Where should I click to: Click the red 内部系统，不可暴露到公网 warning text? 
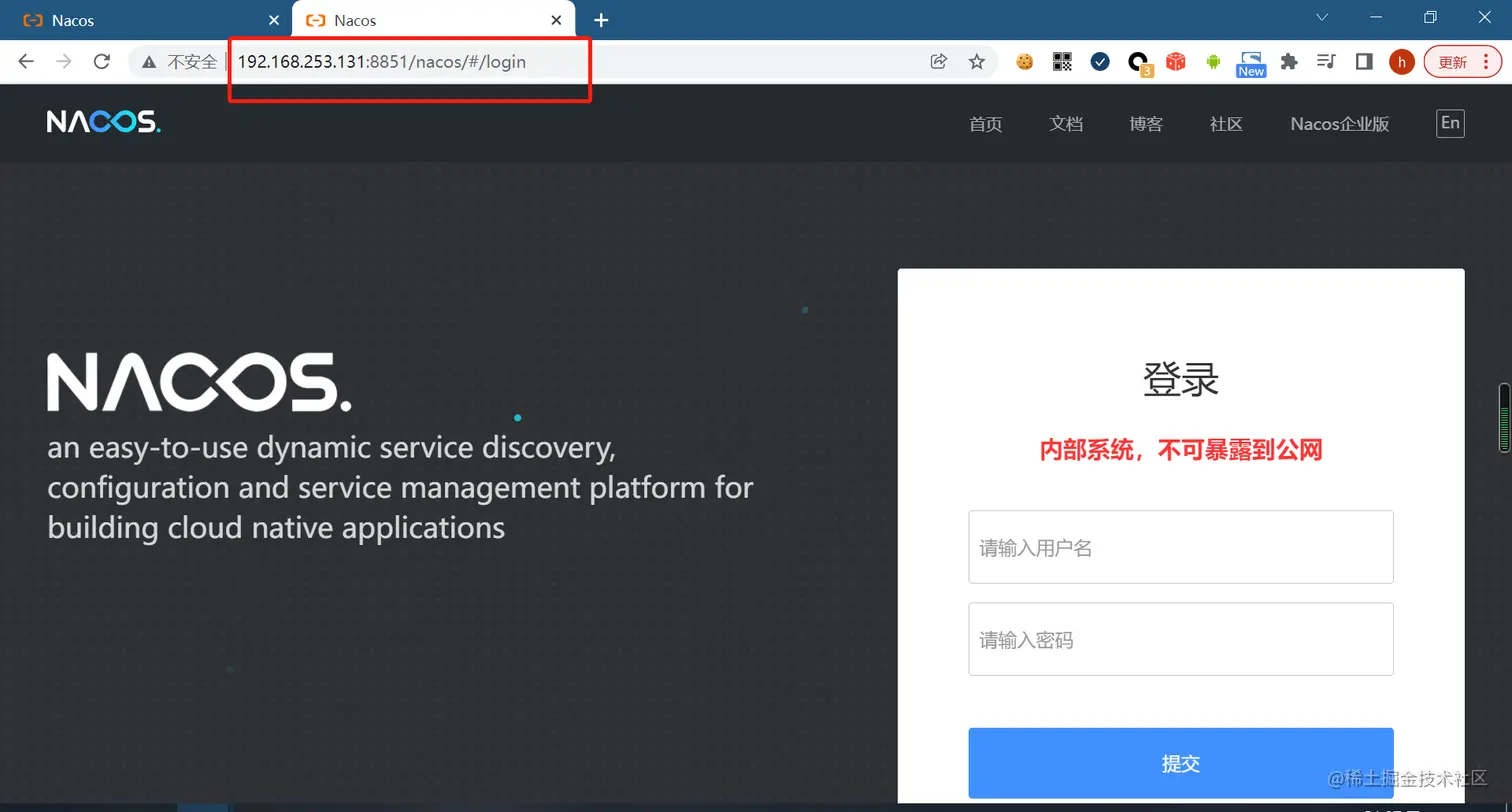1181,450
